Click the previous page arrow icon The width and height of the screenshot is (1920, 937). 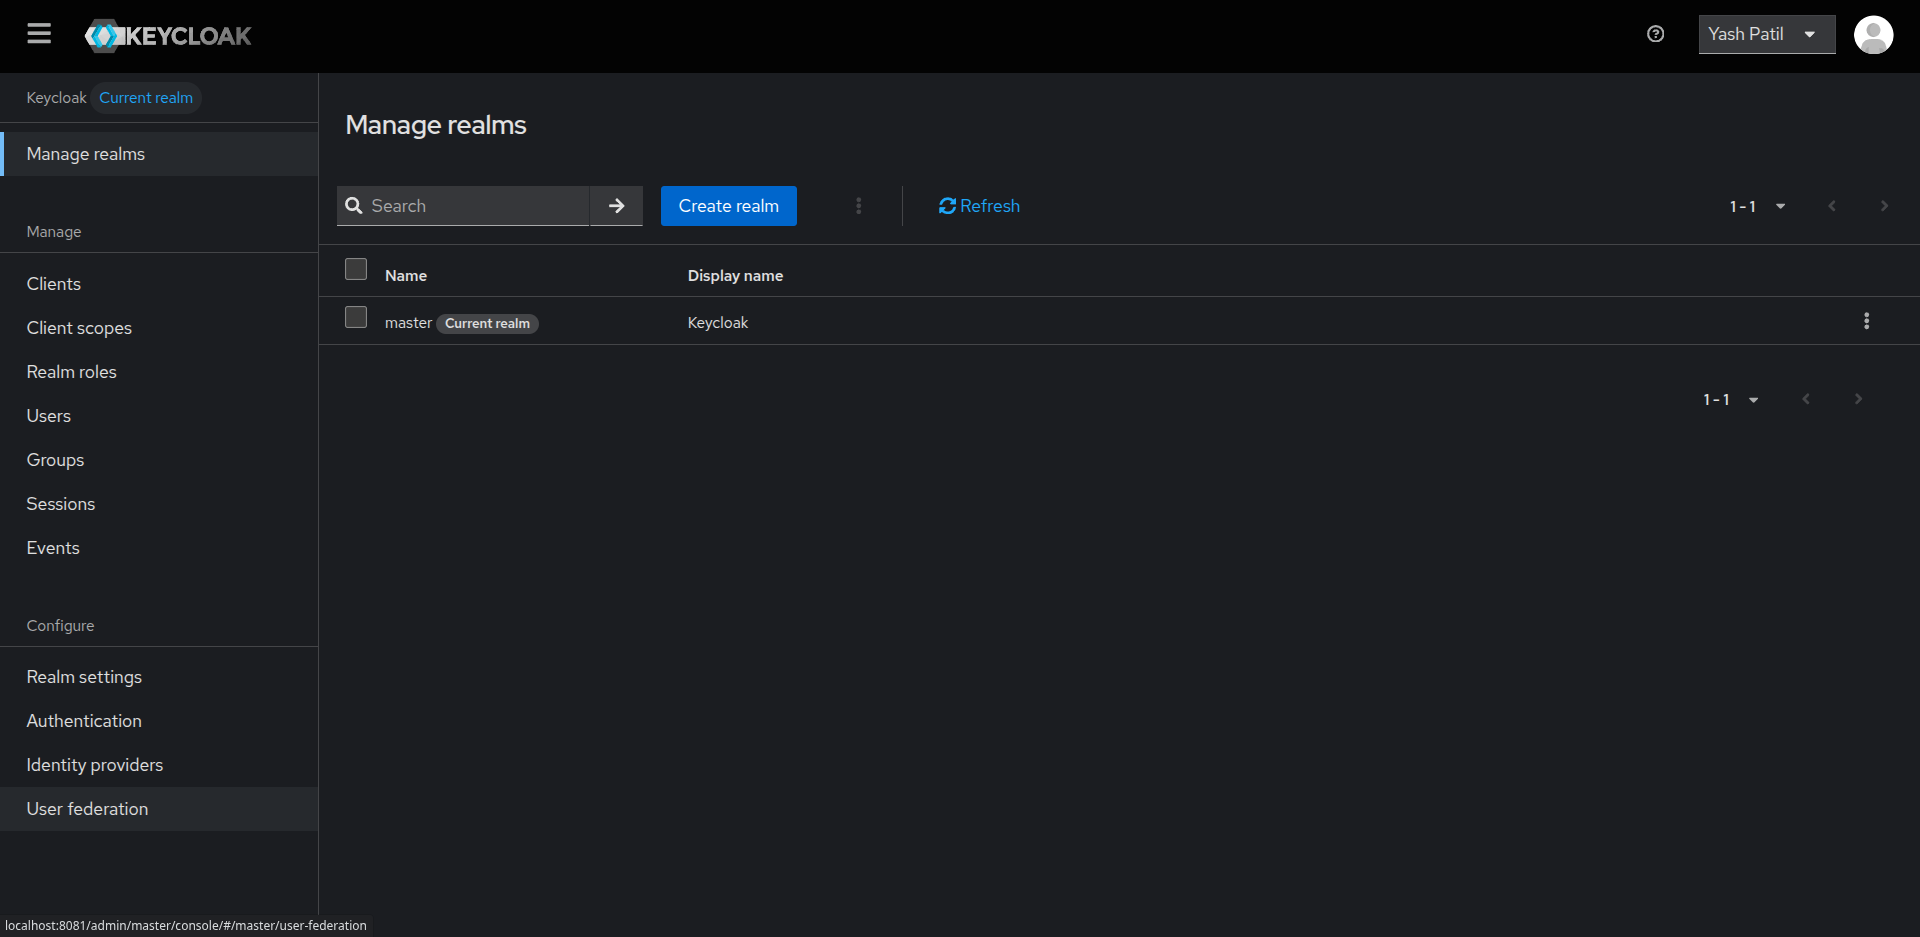(1832, 206)
